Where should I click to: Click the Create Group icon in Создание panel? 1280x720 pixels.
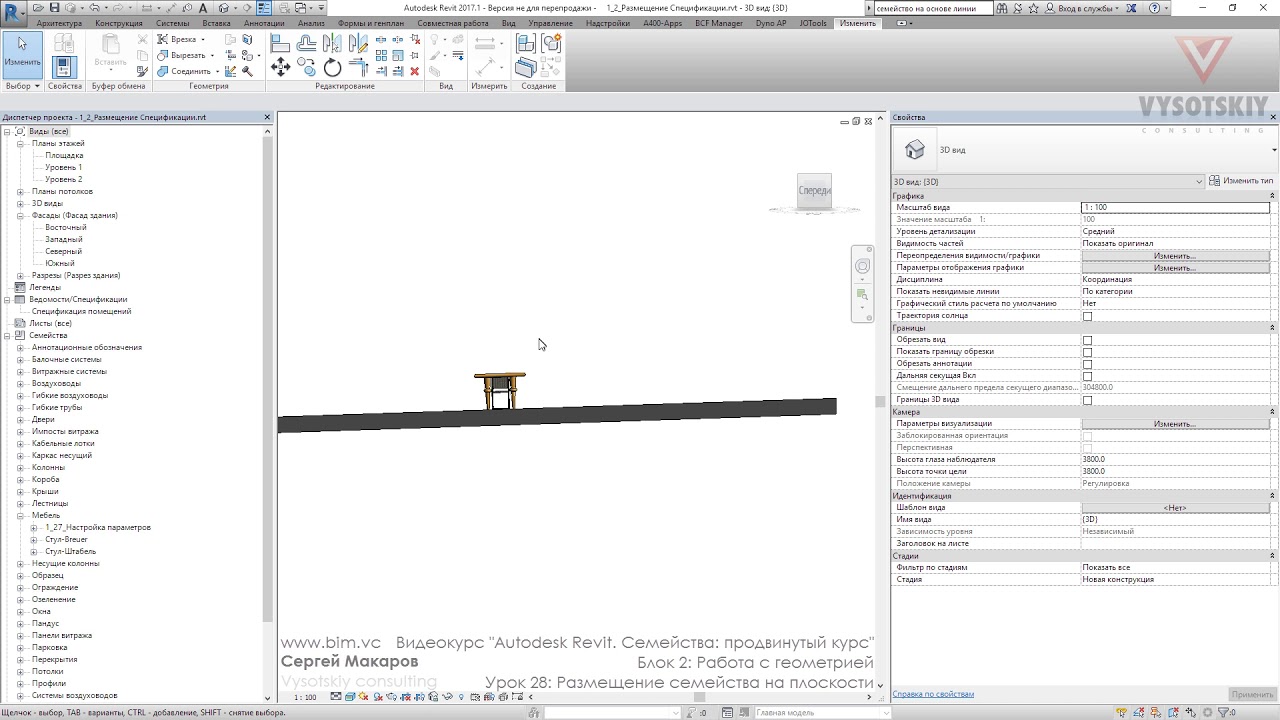[550, 43]
